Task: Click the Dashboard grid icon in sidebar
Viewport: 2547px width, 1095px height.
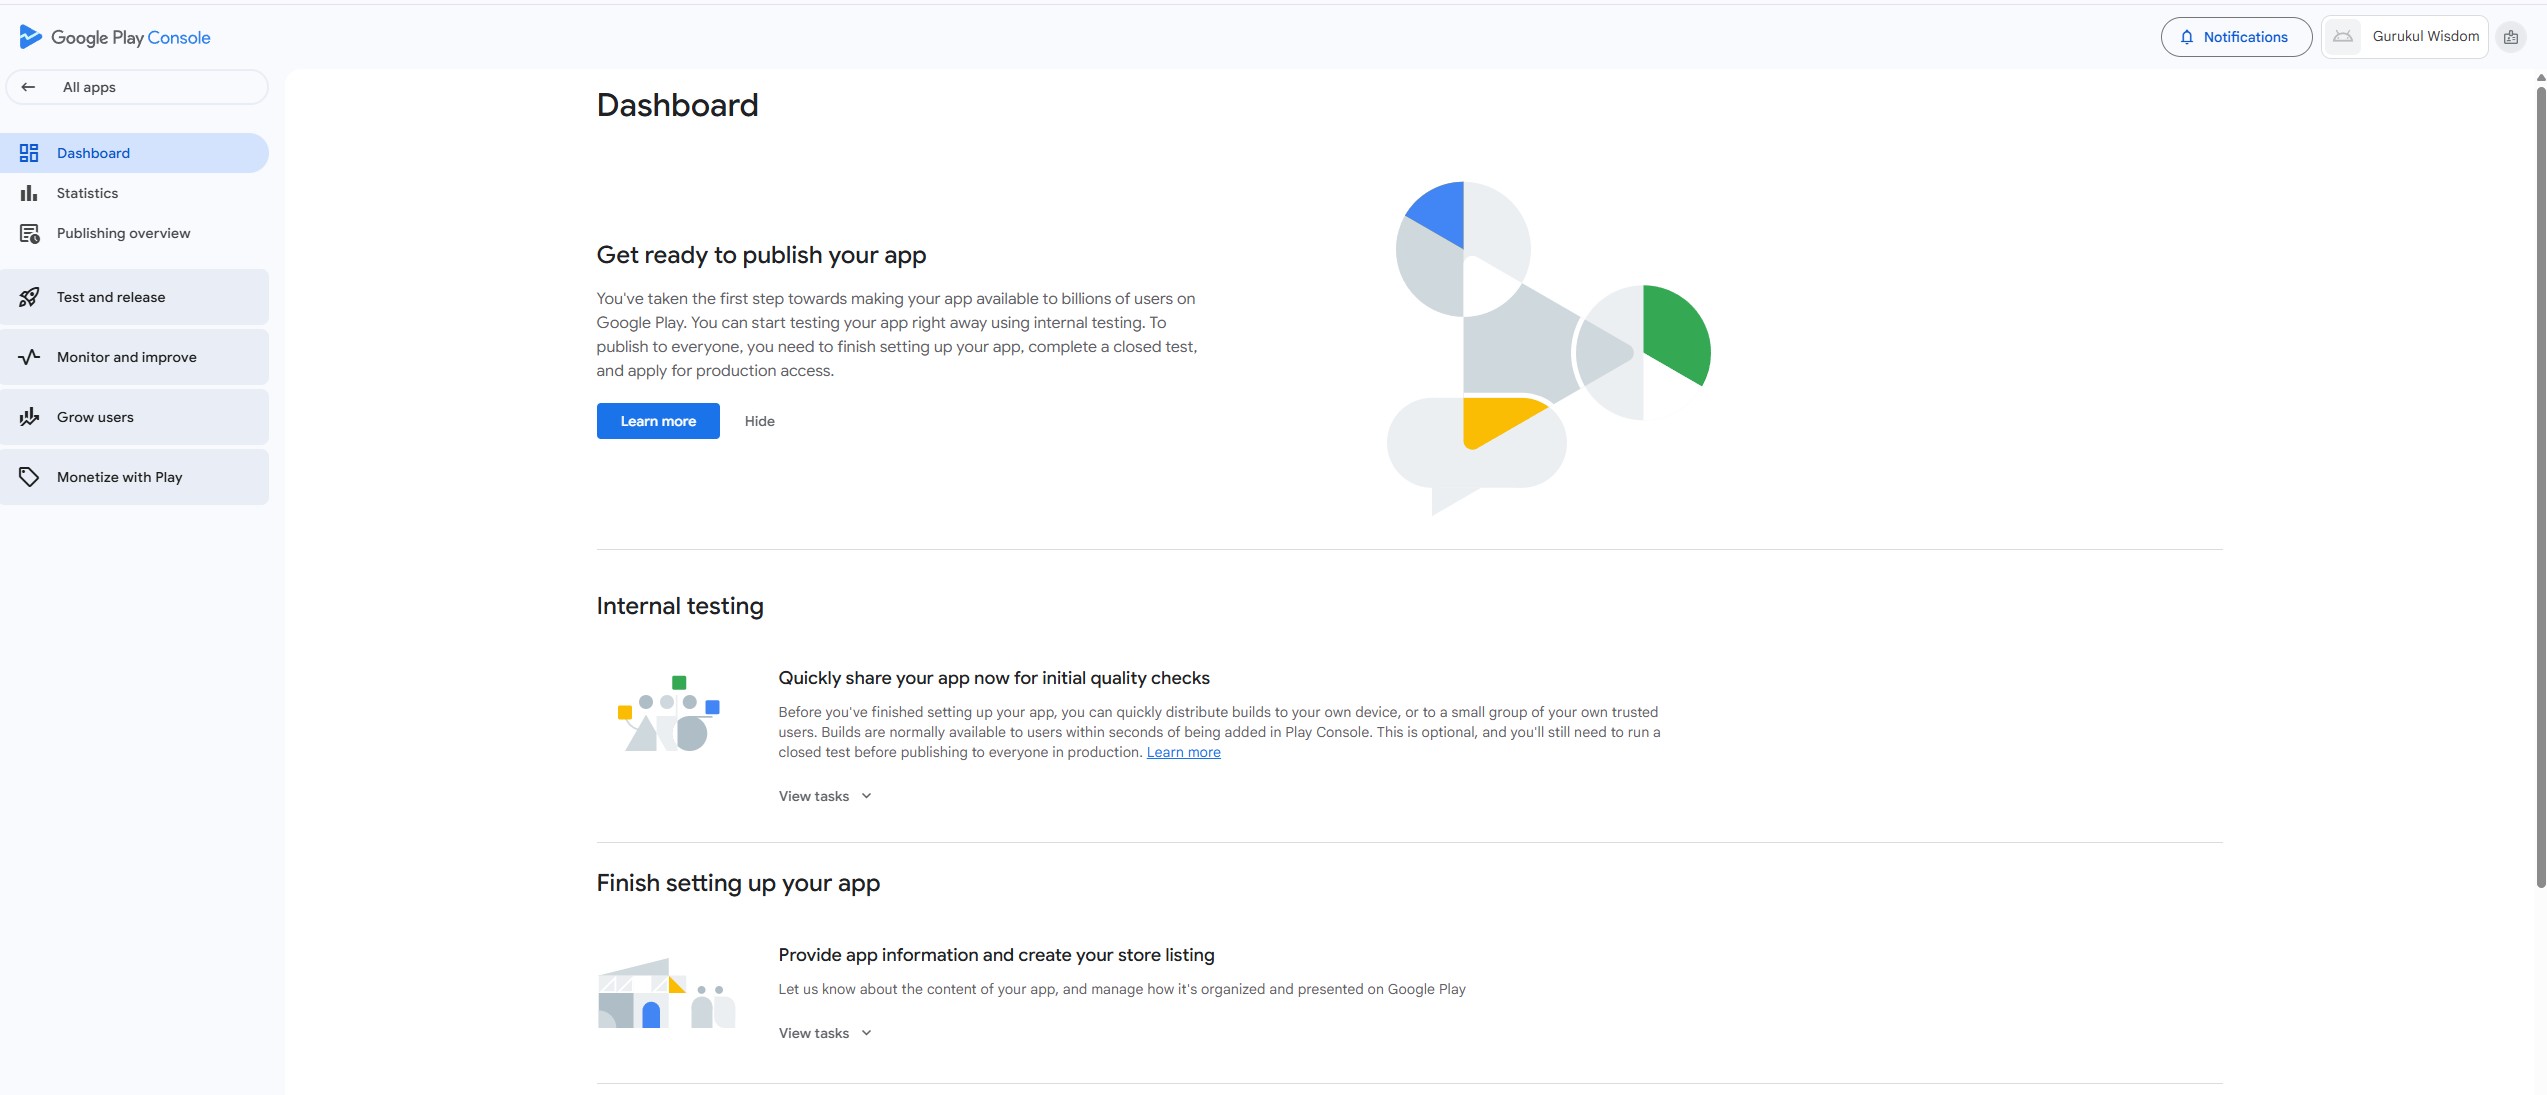Action: 29,153
